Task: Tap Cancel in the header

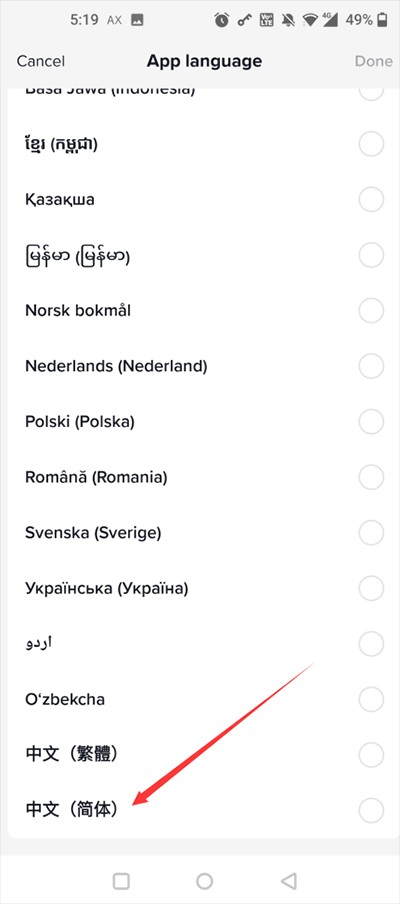Action: (x=40, y=61)
